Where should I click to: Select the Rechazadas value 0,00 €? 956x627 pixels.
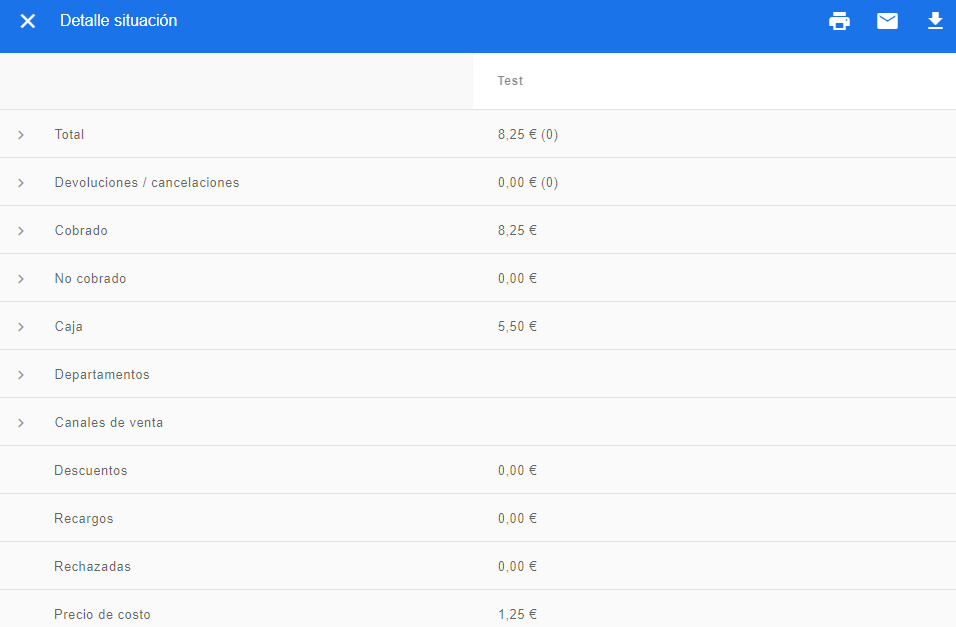[x=517, y=567]
